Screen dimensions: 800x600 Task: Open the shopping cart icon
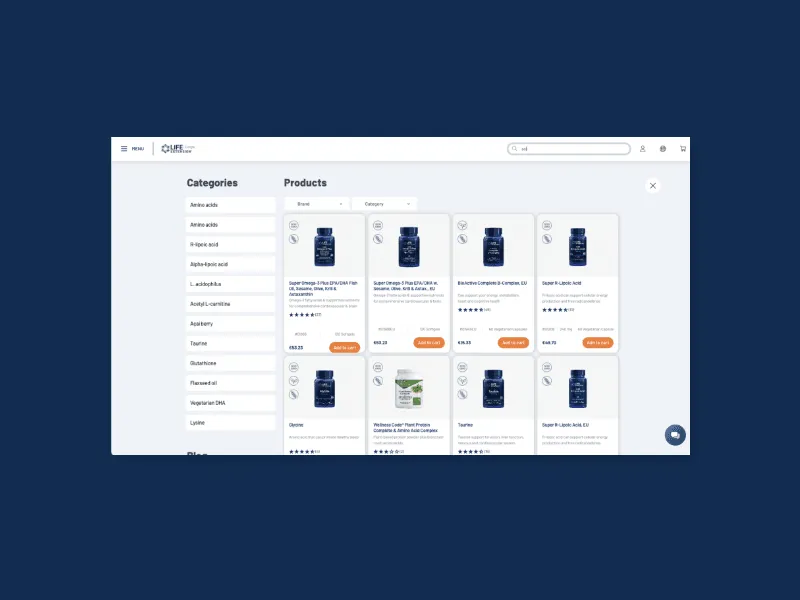(x=683, y=148)
